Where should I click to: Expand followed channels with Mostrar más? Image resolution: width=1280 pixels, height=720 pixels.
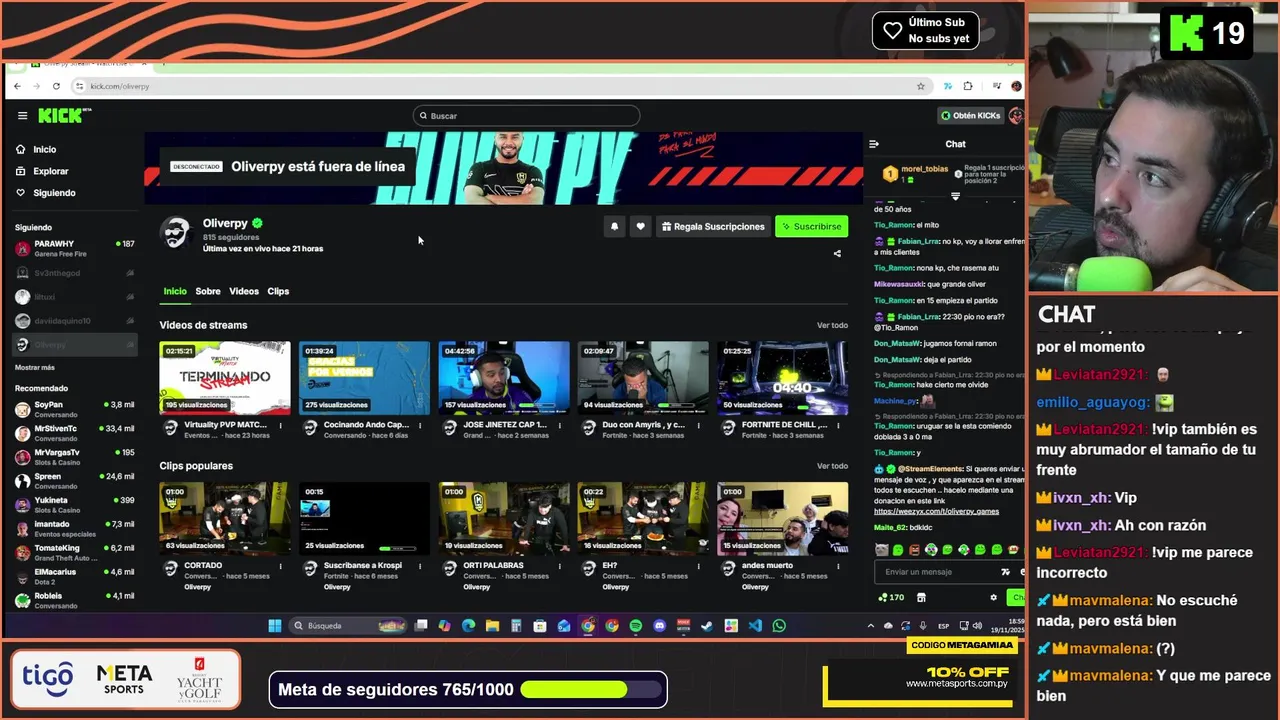pos(35,367)
